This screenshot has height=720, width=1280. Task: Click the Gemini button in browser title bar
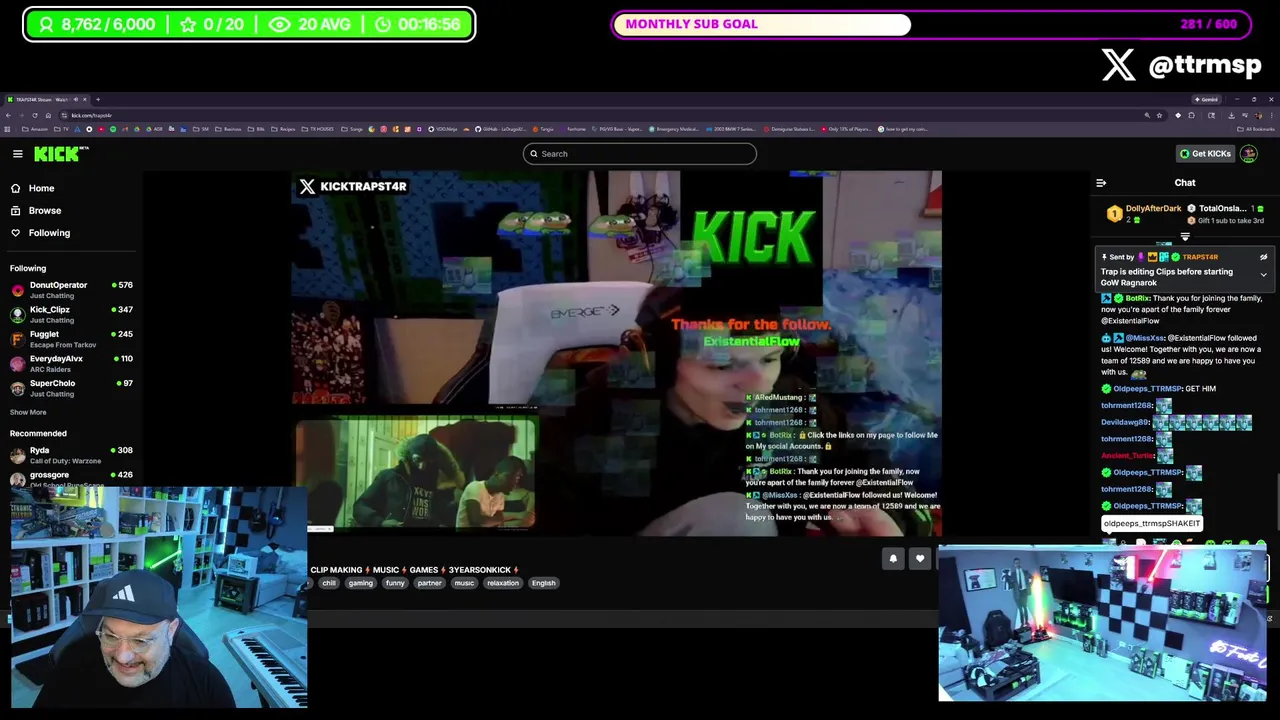click(1207, 99)
